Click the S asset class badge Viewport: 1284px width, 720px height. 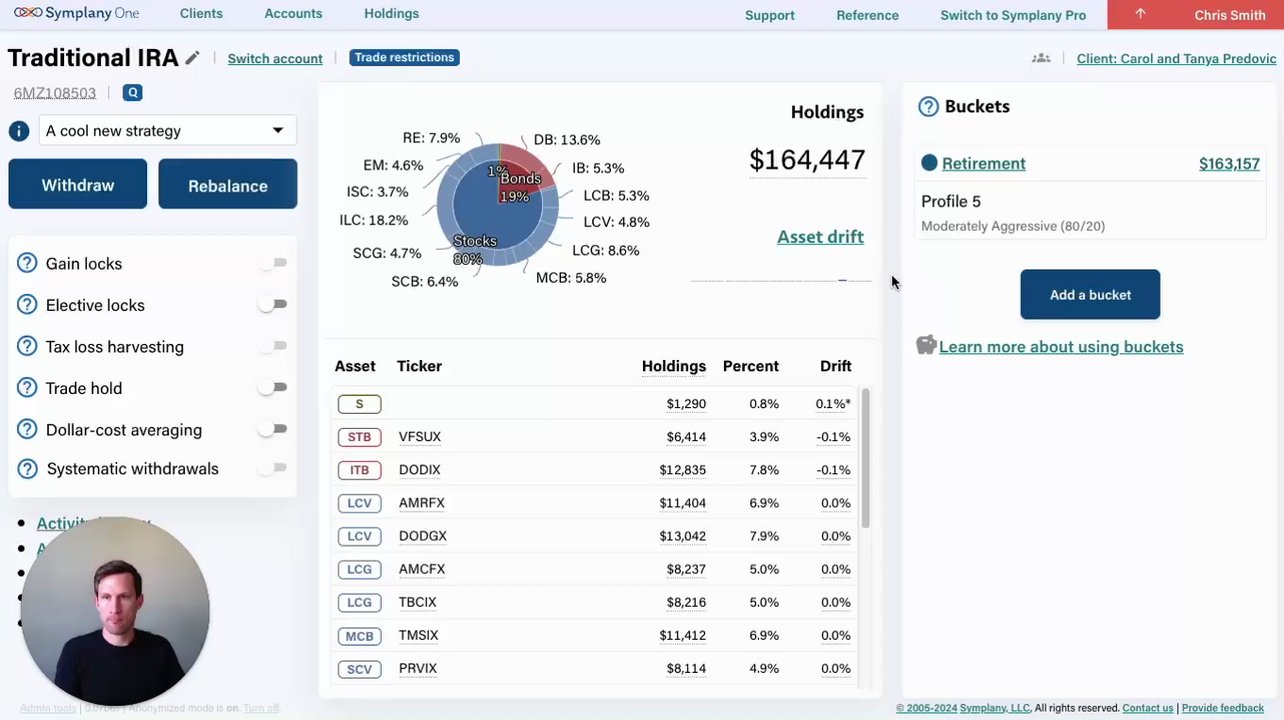click(359, 404)
